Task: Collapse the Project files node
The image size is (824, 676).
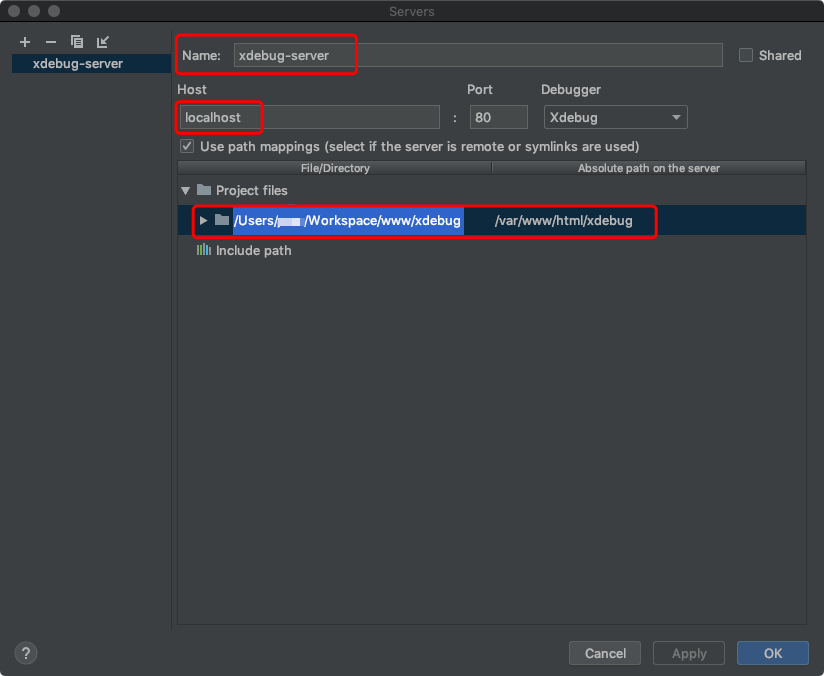Action: 185,190
